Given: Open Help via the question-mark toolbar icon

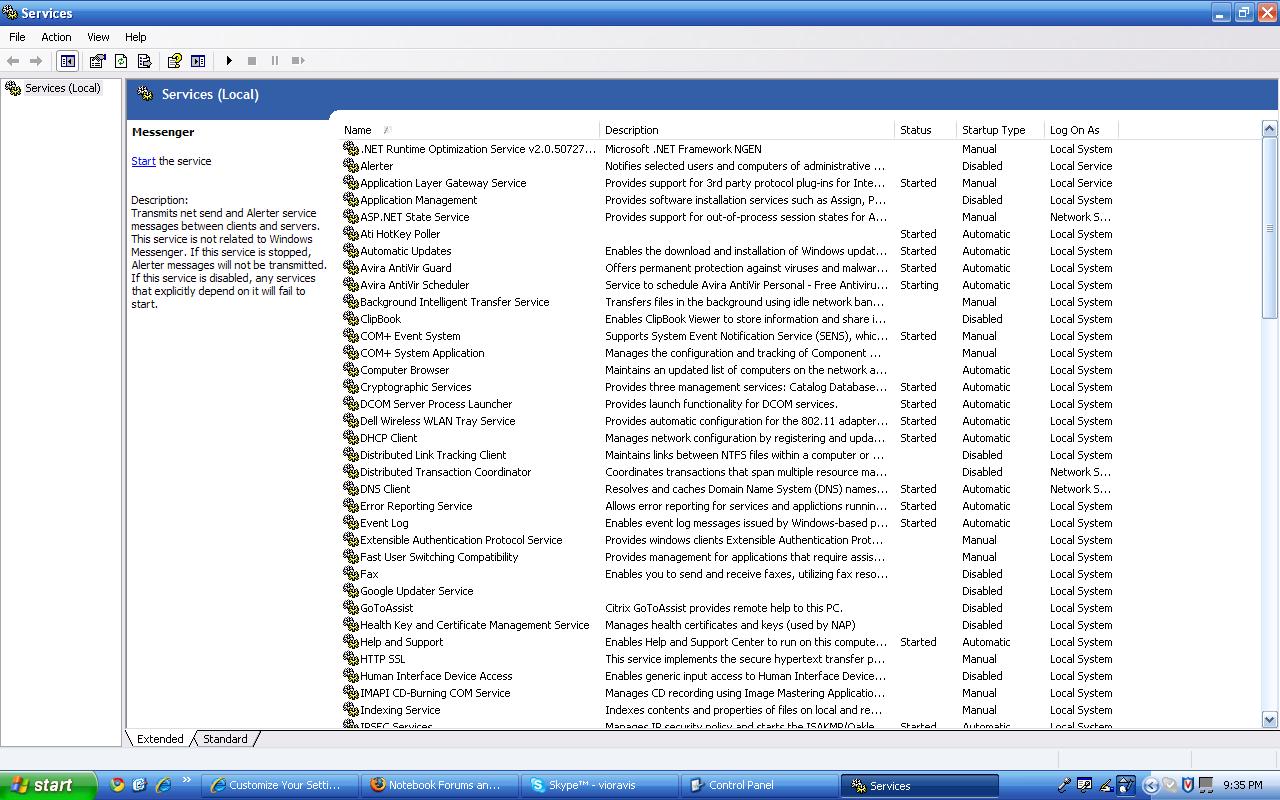Looking at the screenshot, I should [174, 61].
